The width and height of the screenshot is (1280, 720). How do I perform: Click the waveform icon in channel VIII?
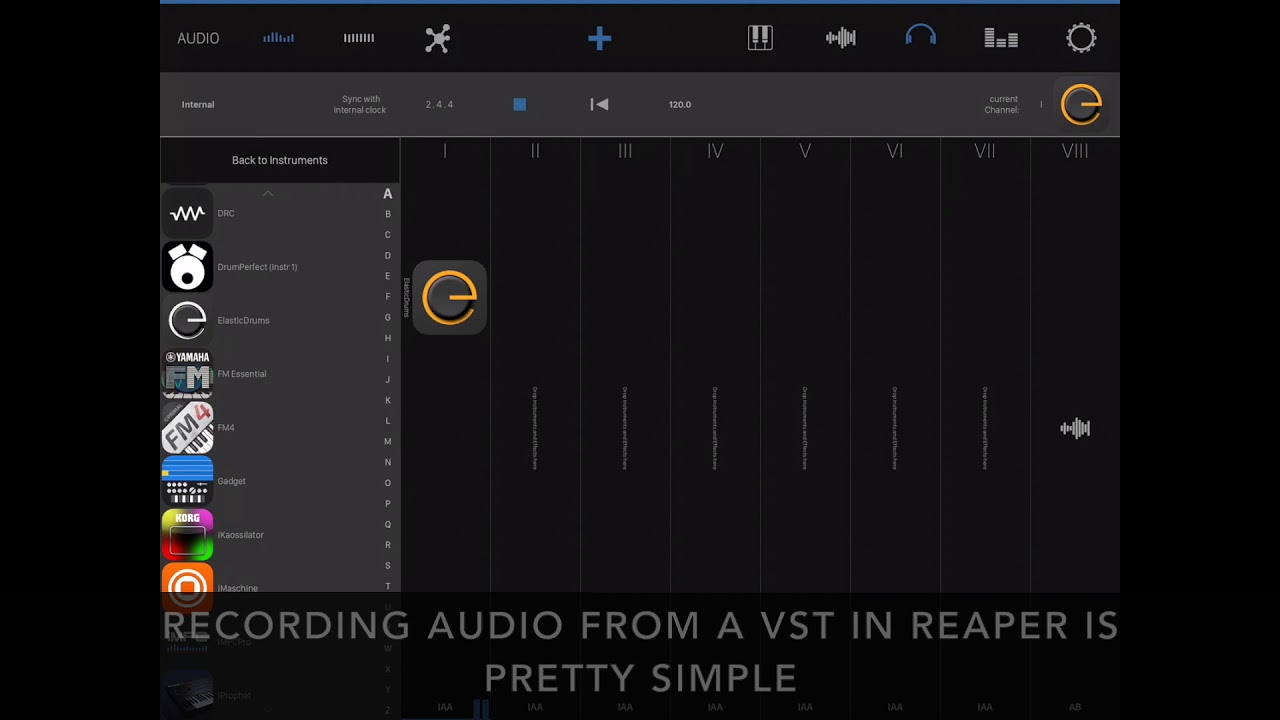point(1075,429)
